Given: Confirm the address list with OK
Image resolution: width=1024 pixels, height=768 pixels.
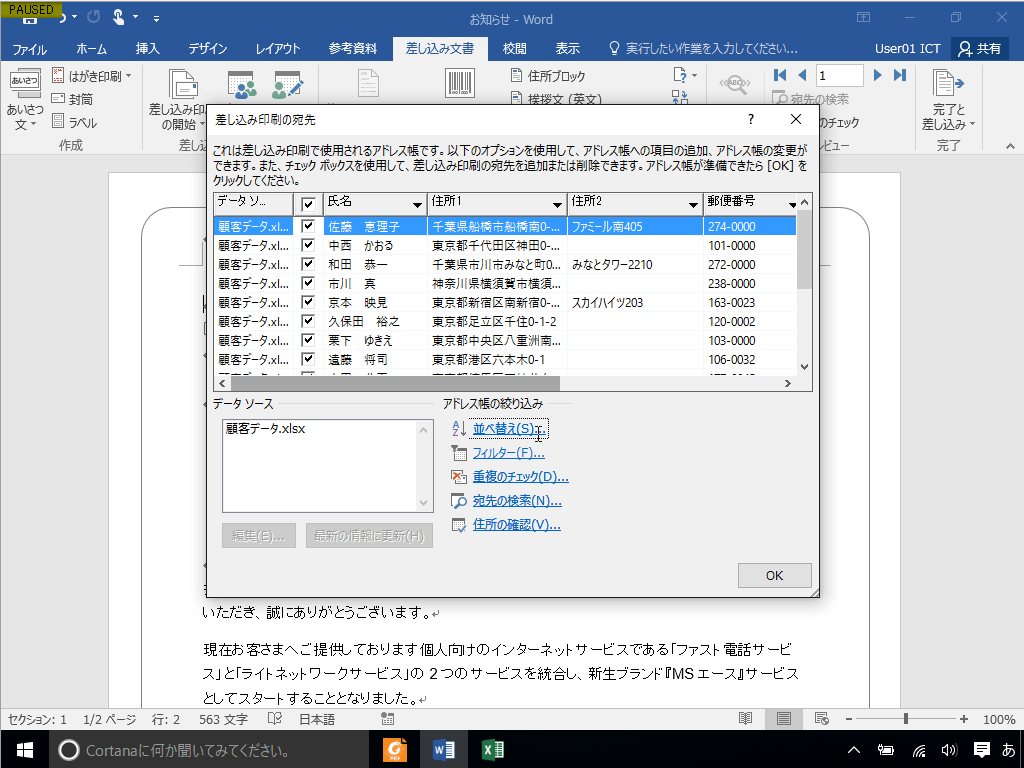Looking at the screenshot, I should (x=775, y=575).
